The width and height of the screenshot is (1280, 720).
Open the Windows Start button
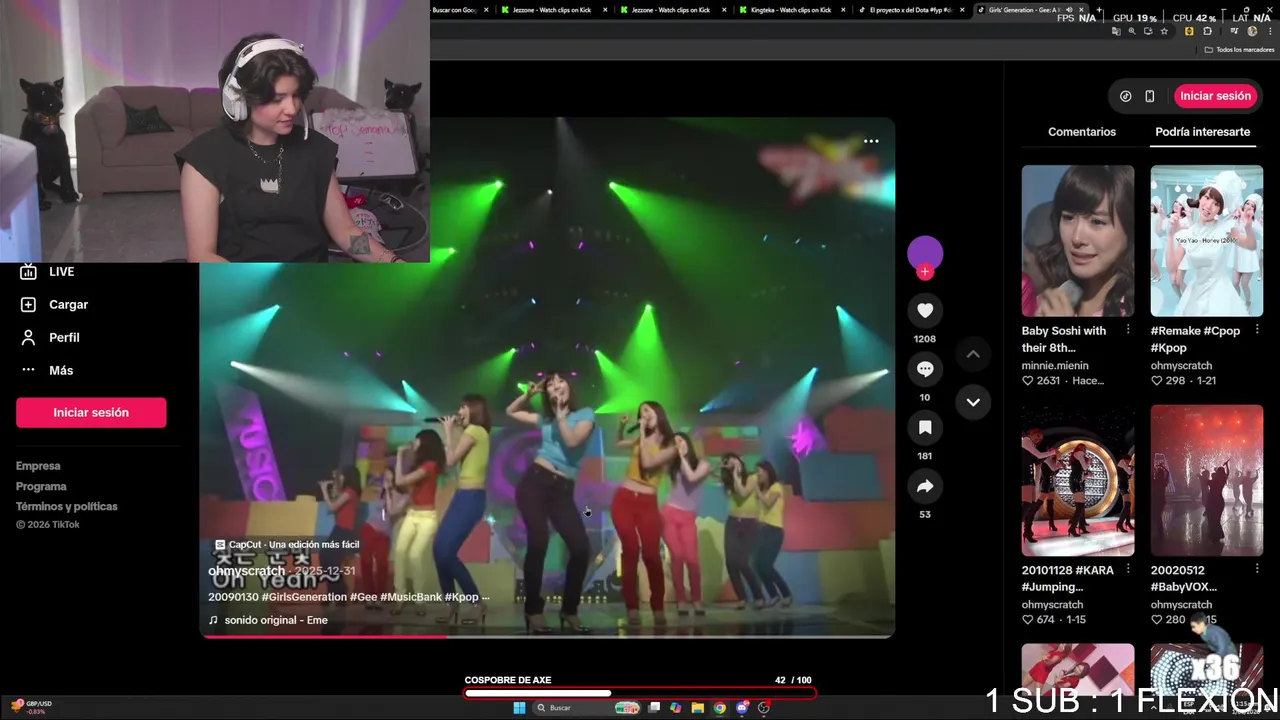pos(519,708)
